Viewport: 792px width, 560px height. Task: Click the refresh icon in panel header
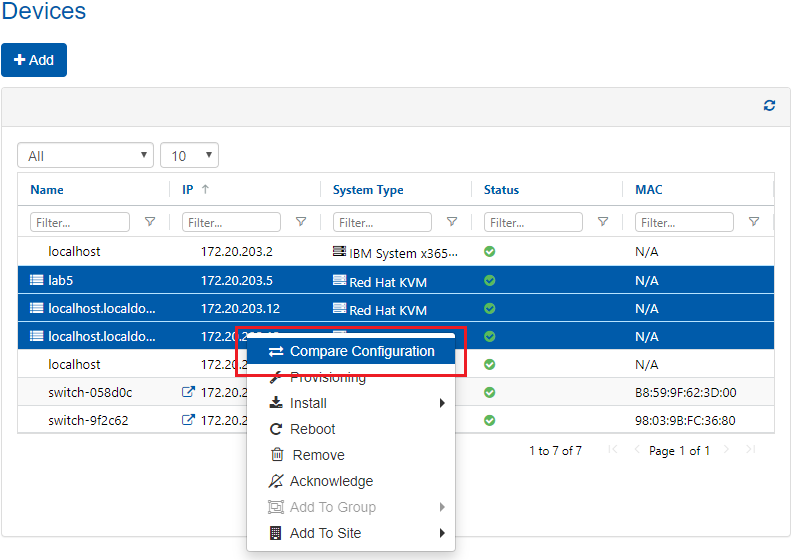coord(769,106)
